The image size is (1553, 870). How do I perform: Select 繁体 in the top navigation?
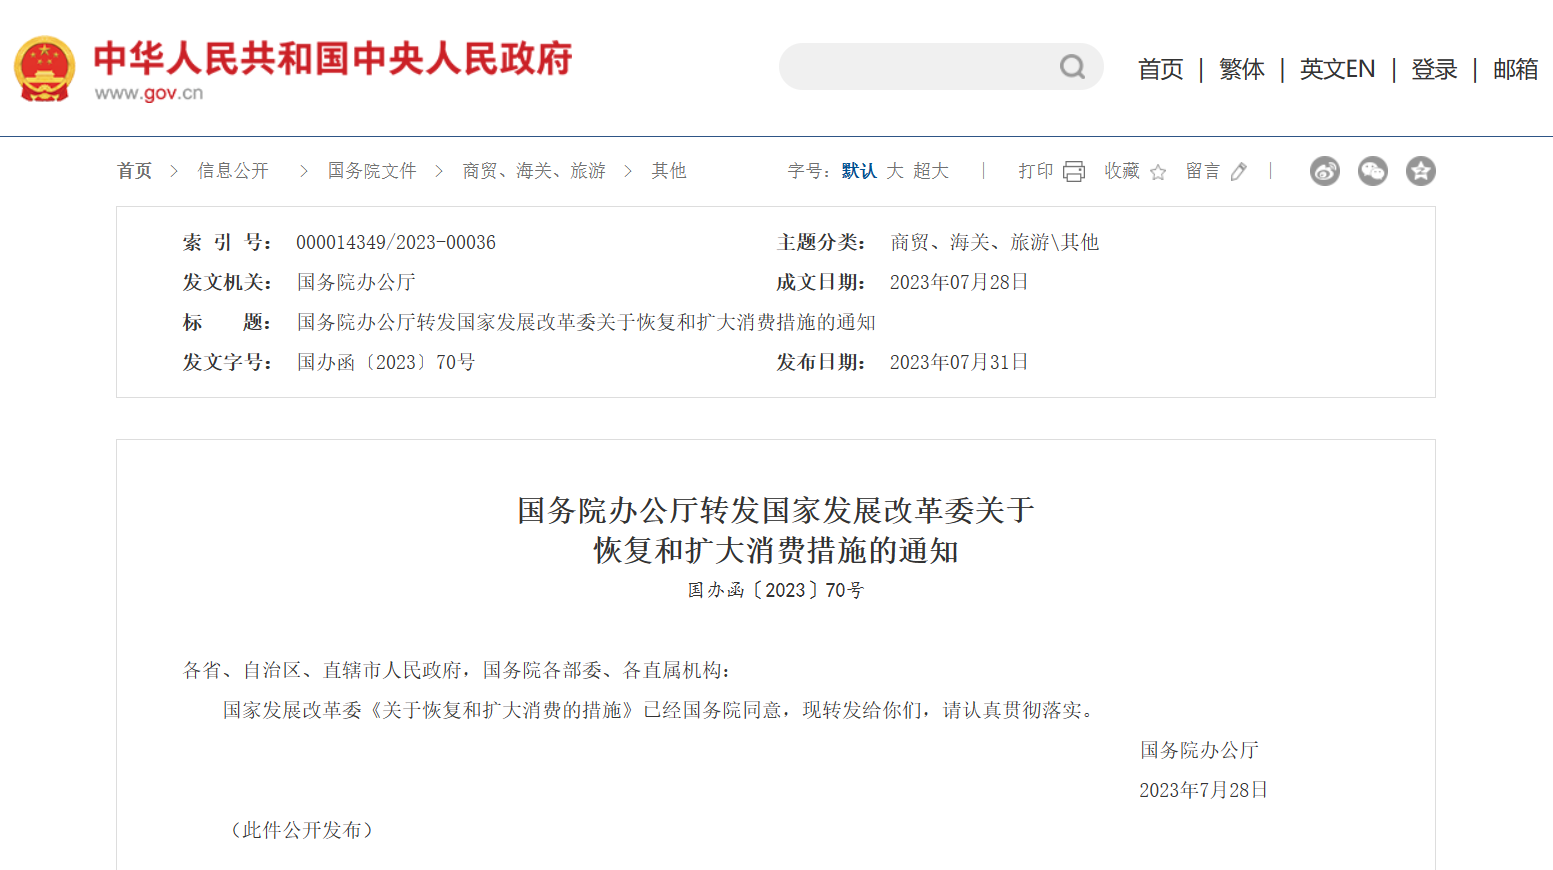click(1241, 68)
